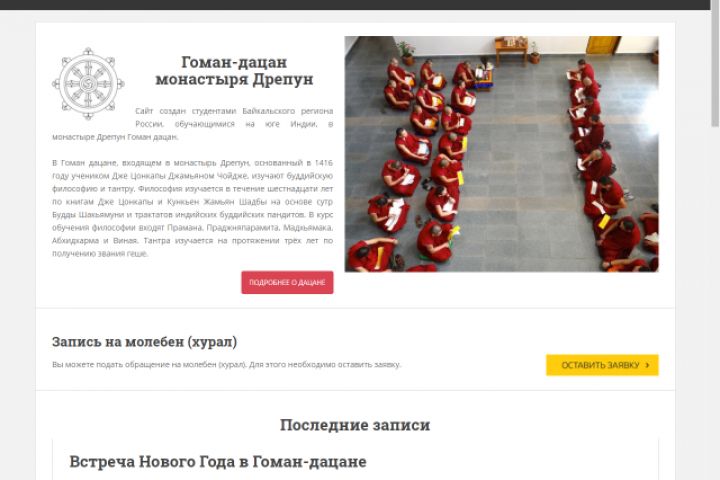Click the ПОДРОБНЕЕ О ДАЦАНЕ button

287,282
